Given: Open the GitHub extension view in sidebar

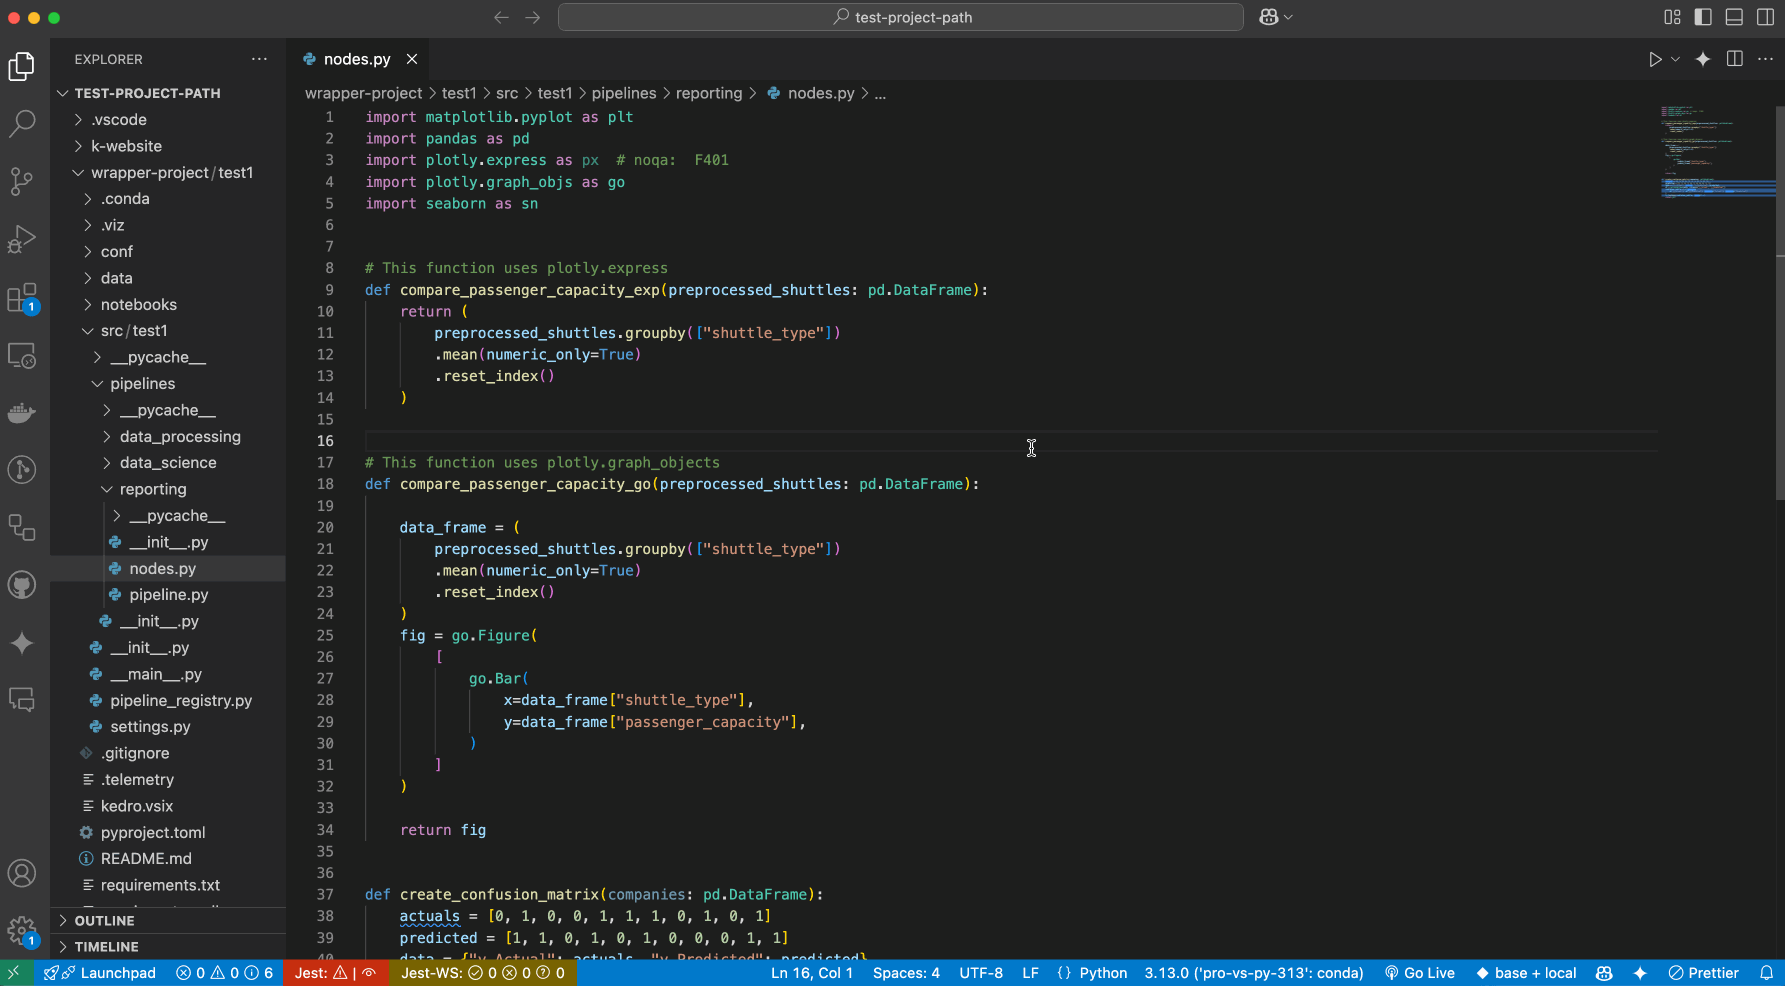Looking at the screenshot, I should pyautogui.click(x=22, y=584).
